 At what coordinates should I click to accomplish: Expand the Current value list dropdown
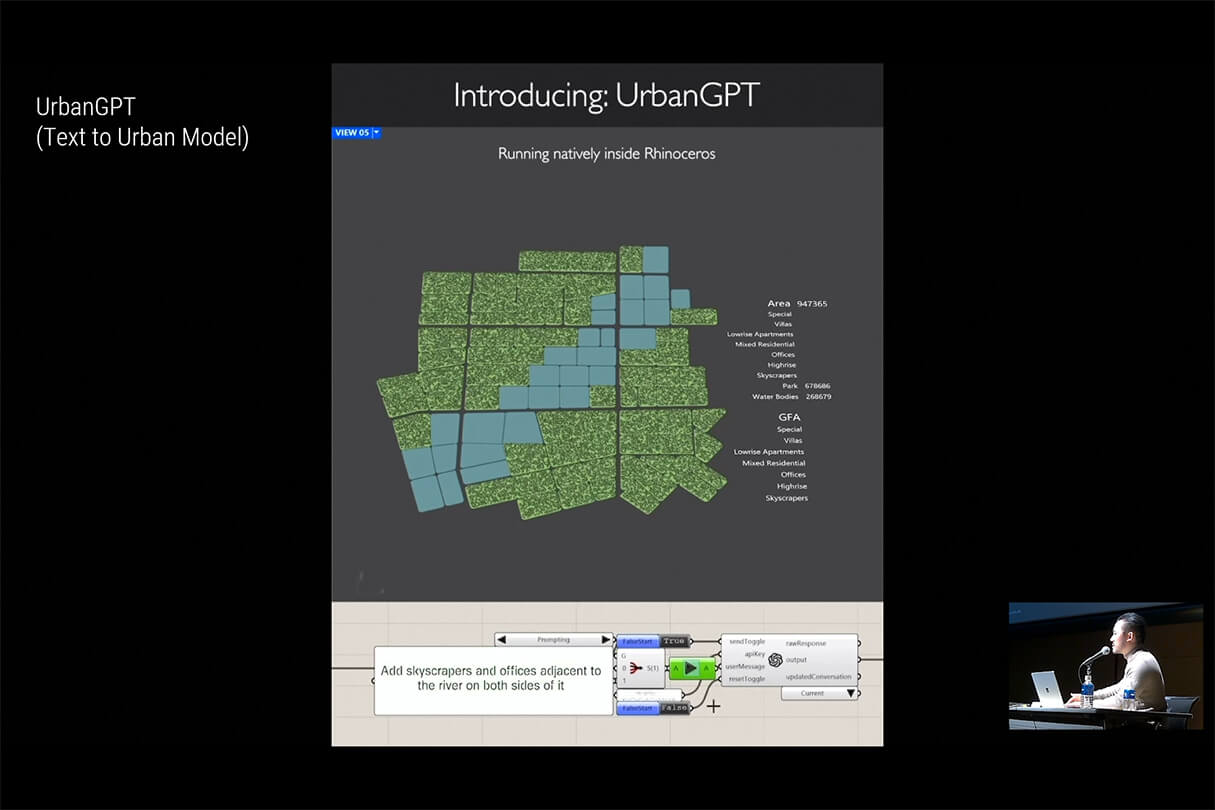pyautogui.click(x=851, y=693)
